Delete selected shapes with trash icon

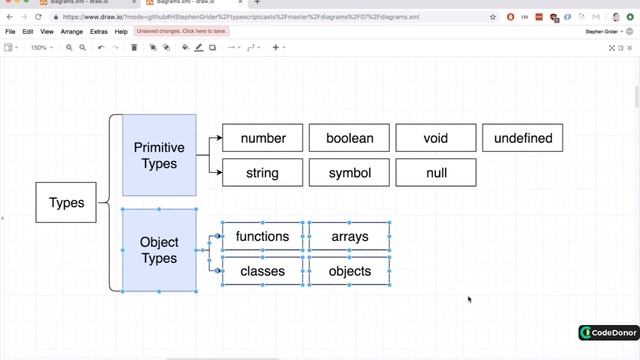[x=134, y=48]
